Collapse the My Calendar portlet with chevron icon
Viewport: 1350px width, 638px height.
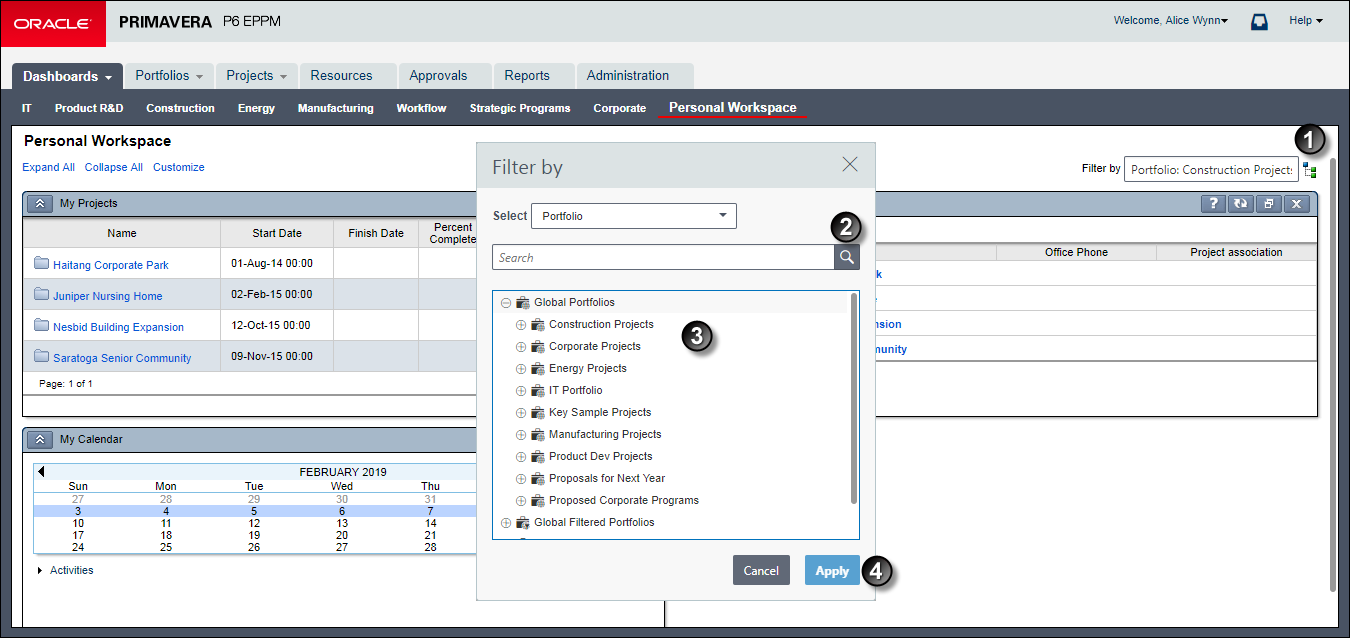point(39,440)
